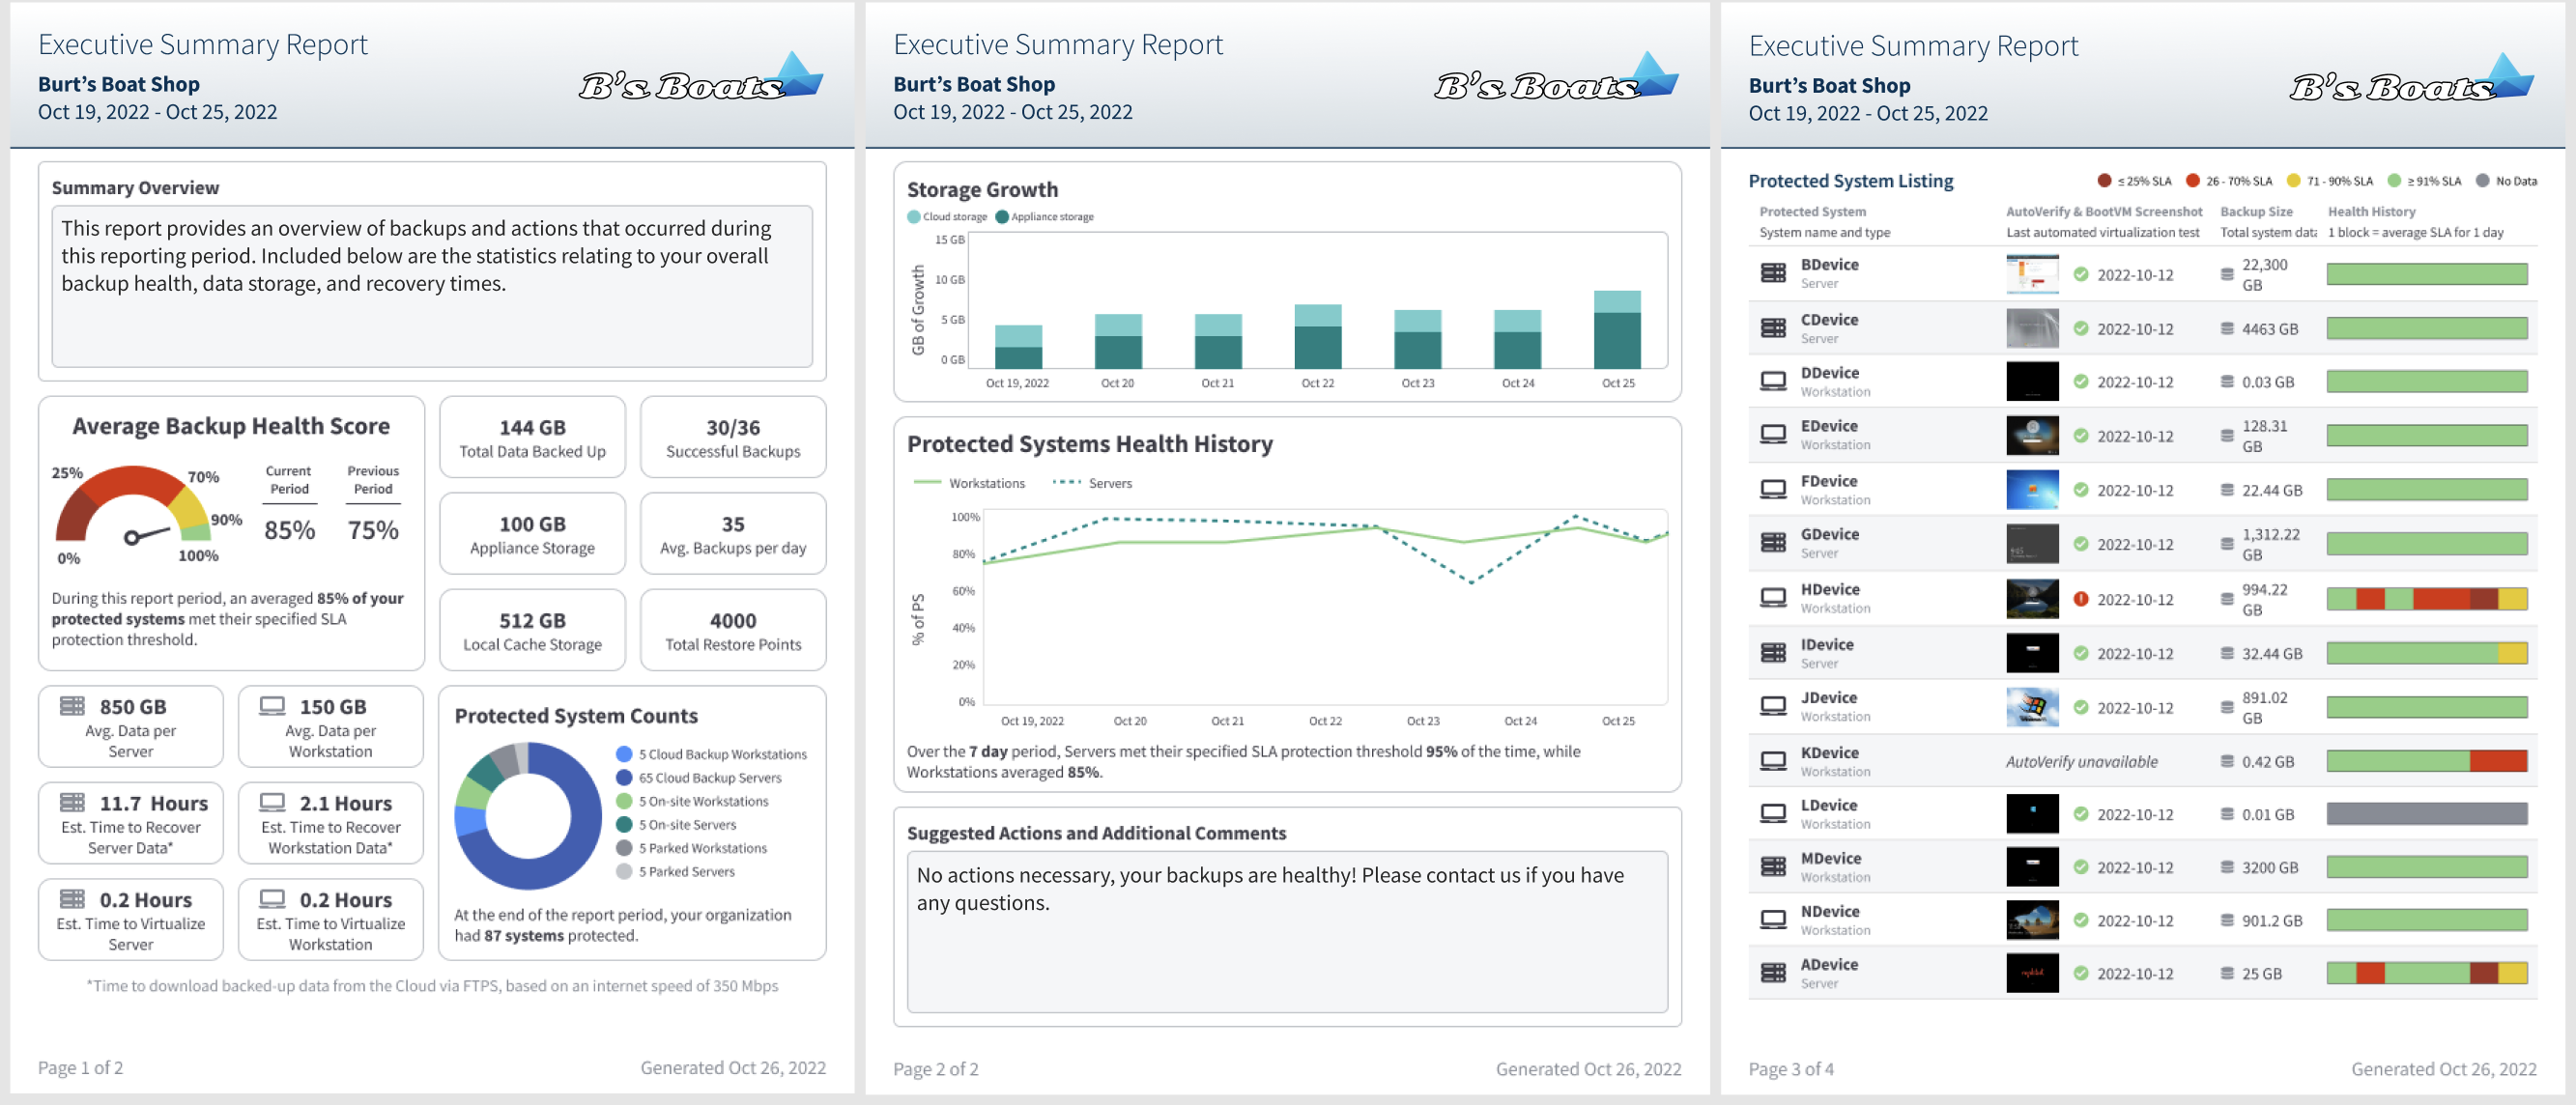Toggle the Servers dotted line legend
2576x1105 pixels.
coord(1092,483)
